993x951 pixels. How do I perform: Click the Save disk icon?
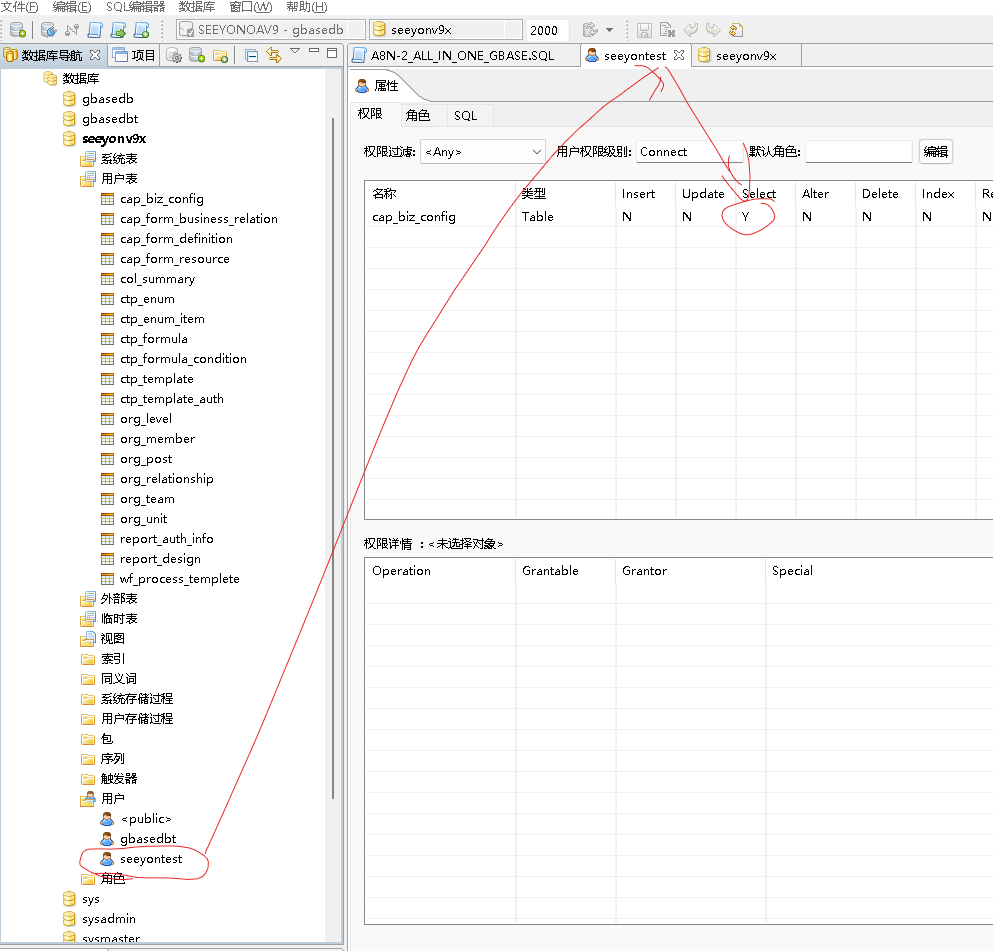(x=644, y=30)
